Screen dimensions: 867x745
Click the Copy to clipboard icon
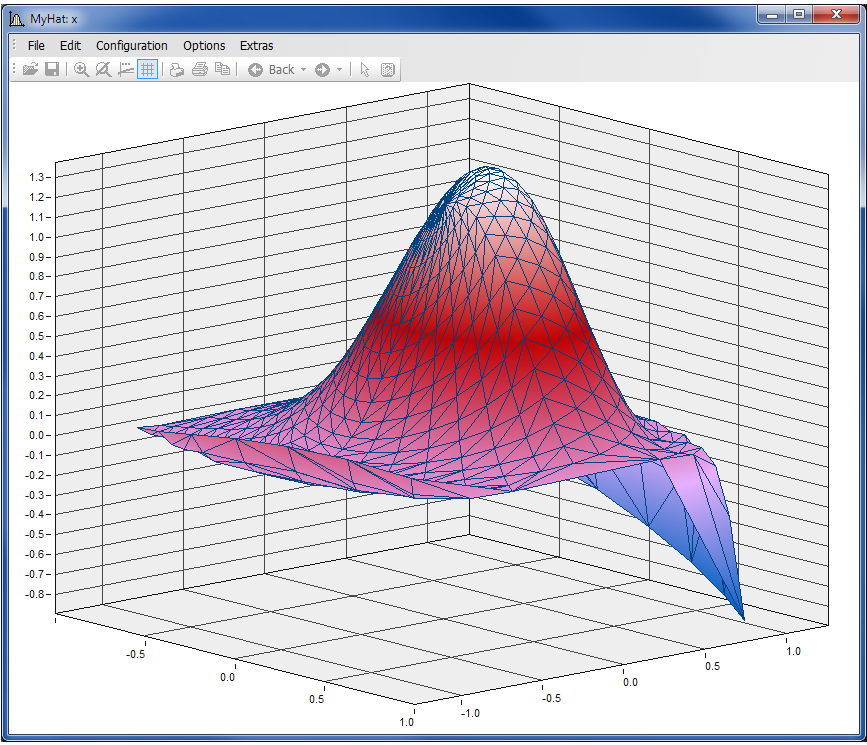[222, 70]
